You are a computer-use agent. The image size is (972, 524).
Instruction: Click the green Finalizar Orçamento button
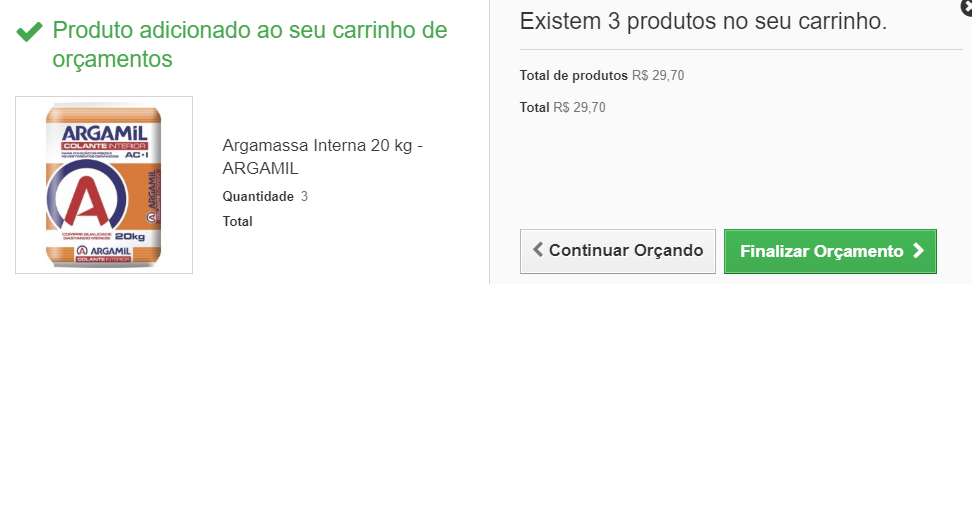[x=830, y=251]
